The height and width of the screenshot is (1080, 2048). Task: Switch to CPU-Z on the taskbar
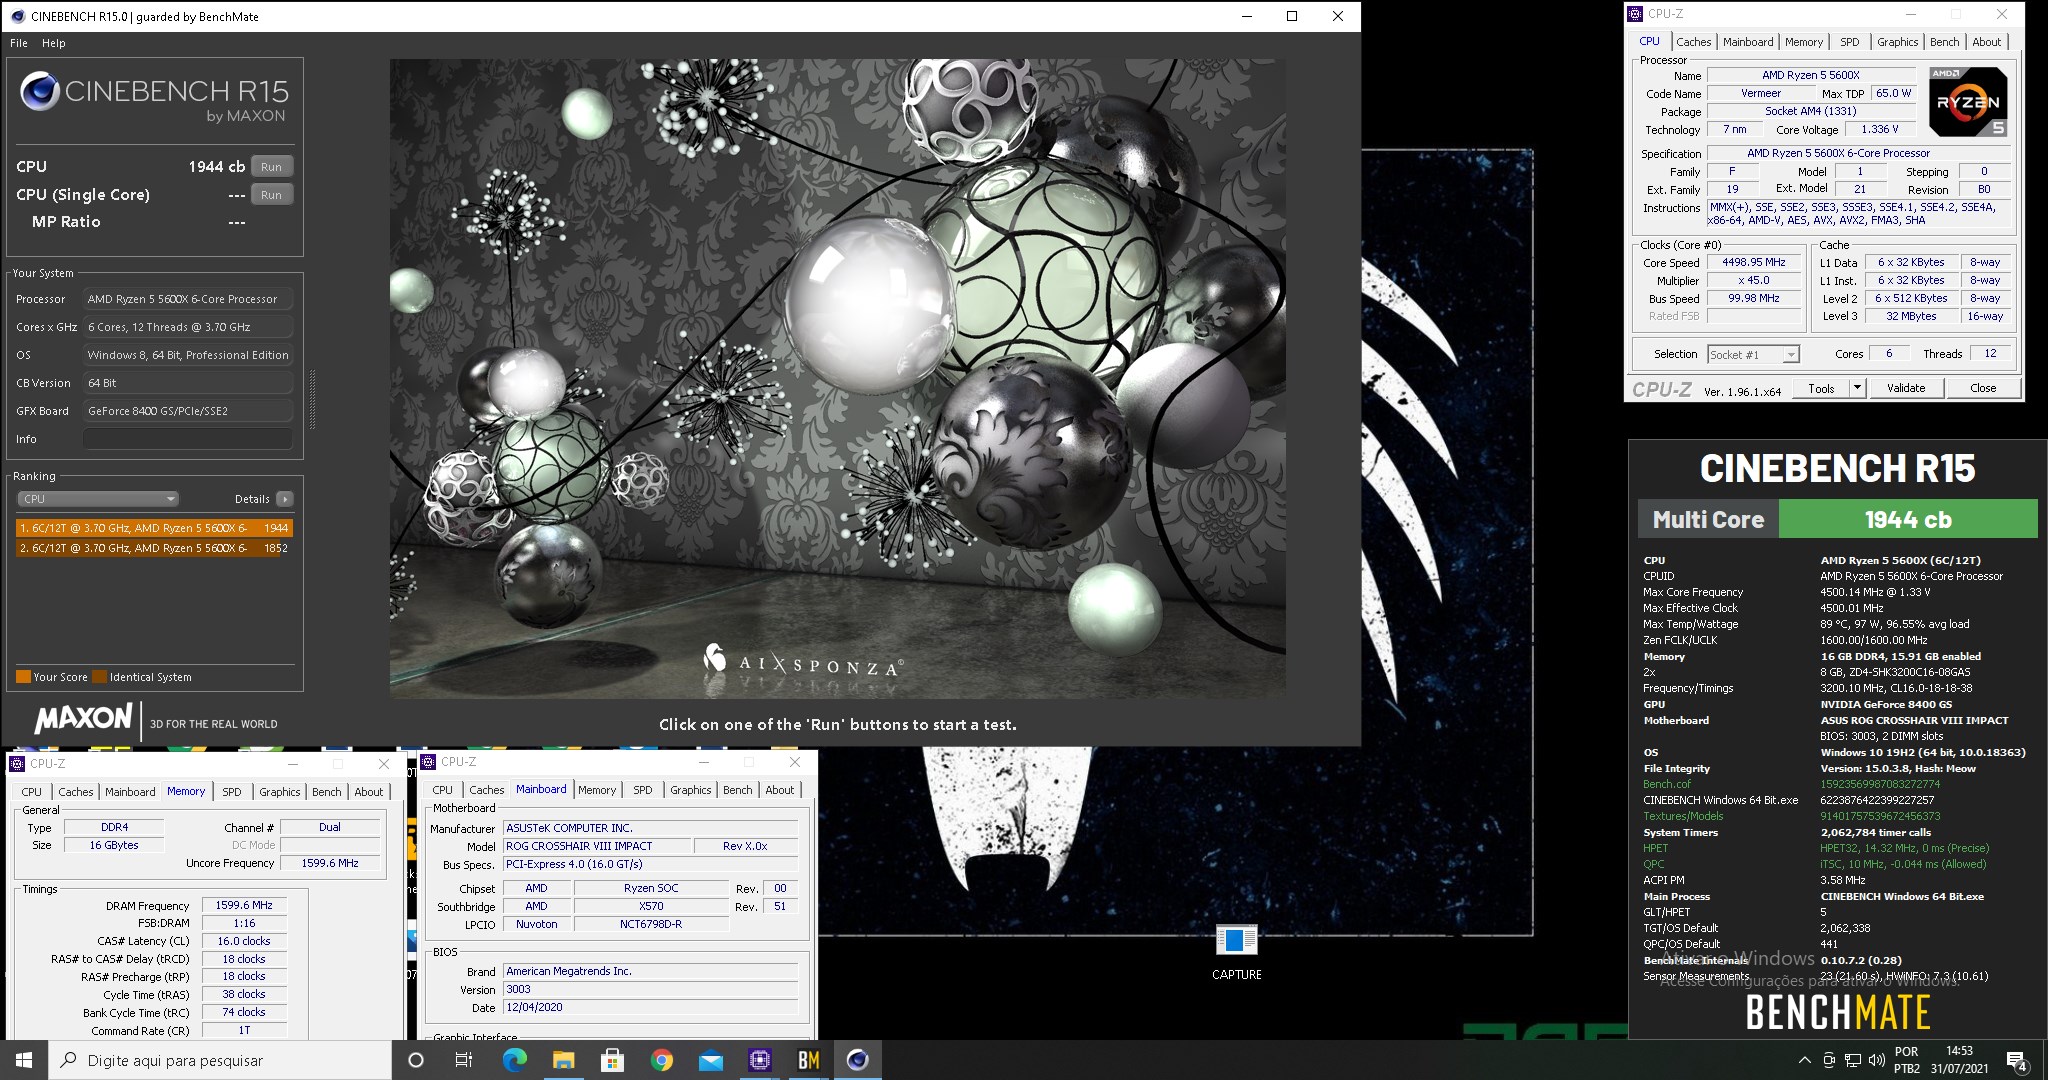pyautogui.click(x=759, y=1060)
